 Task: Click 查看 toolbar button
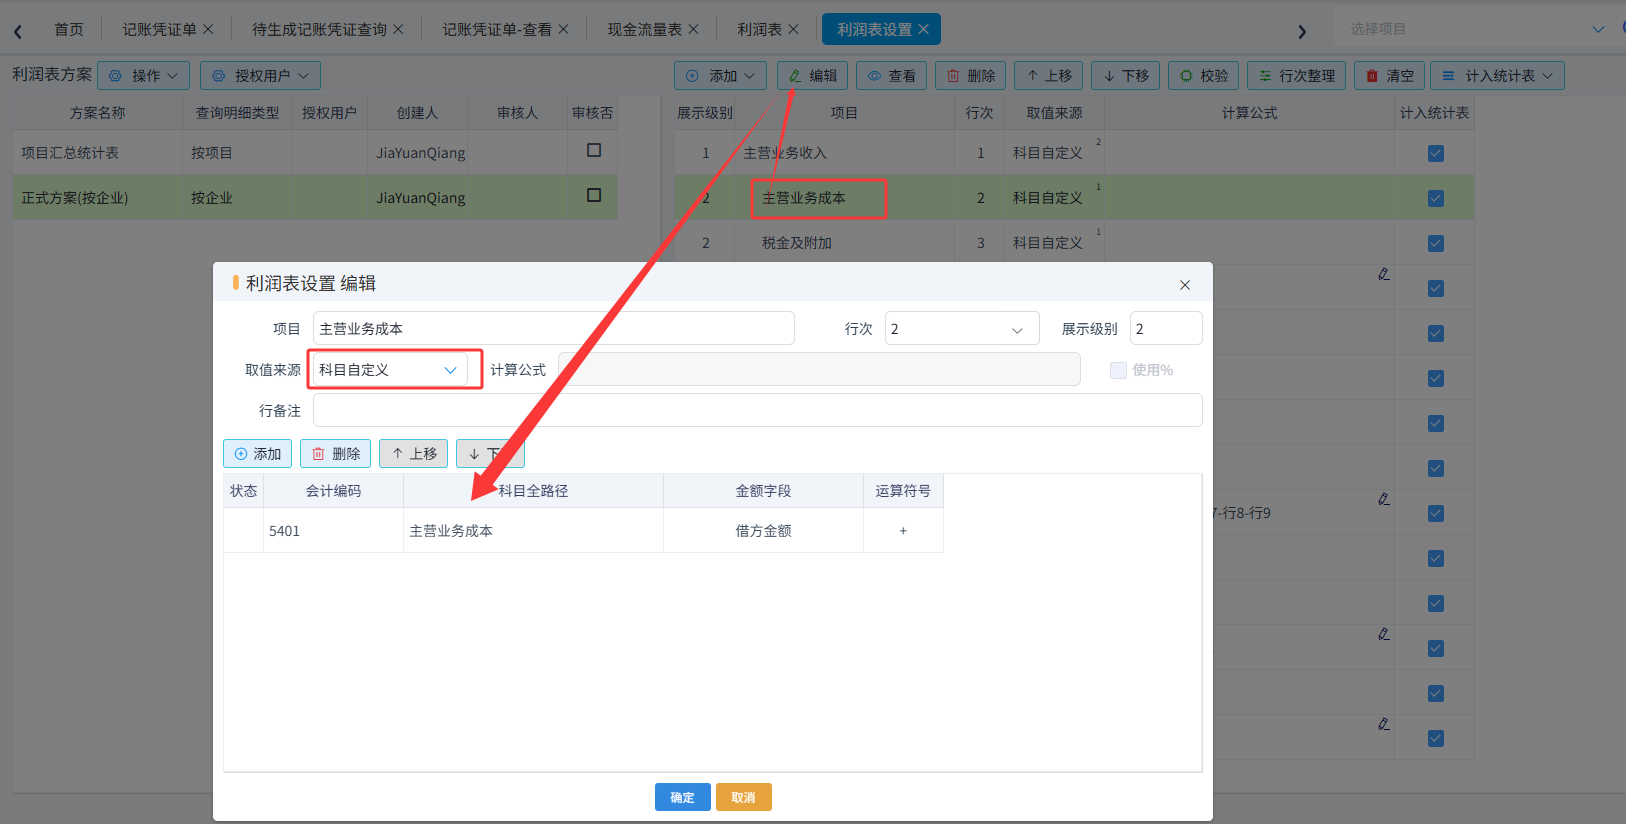tap(892, 76)
